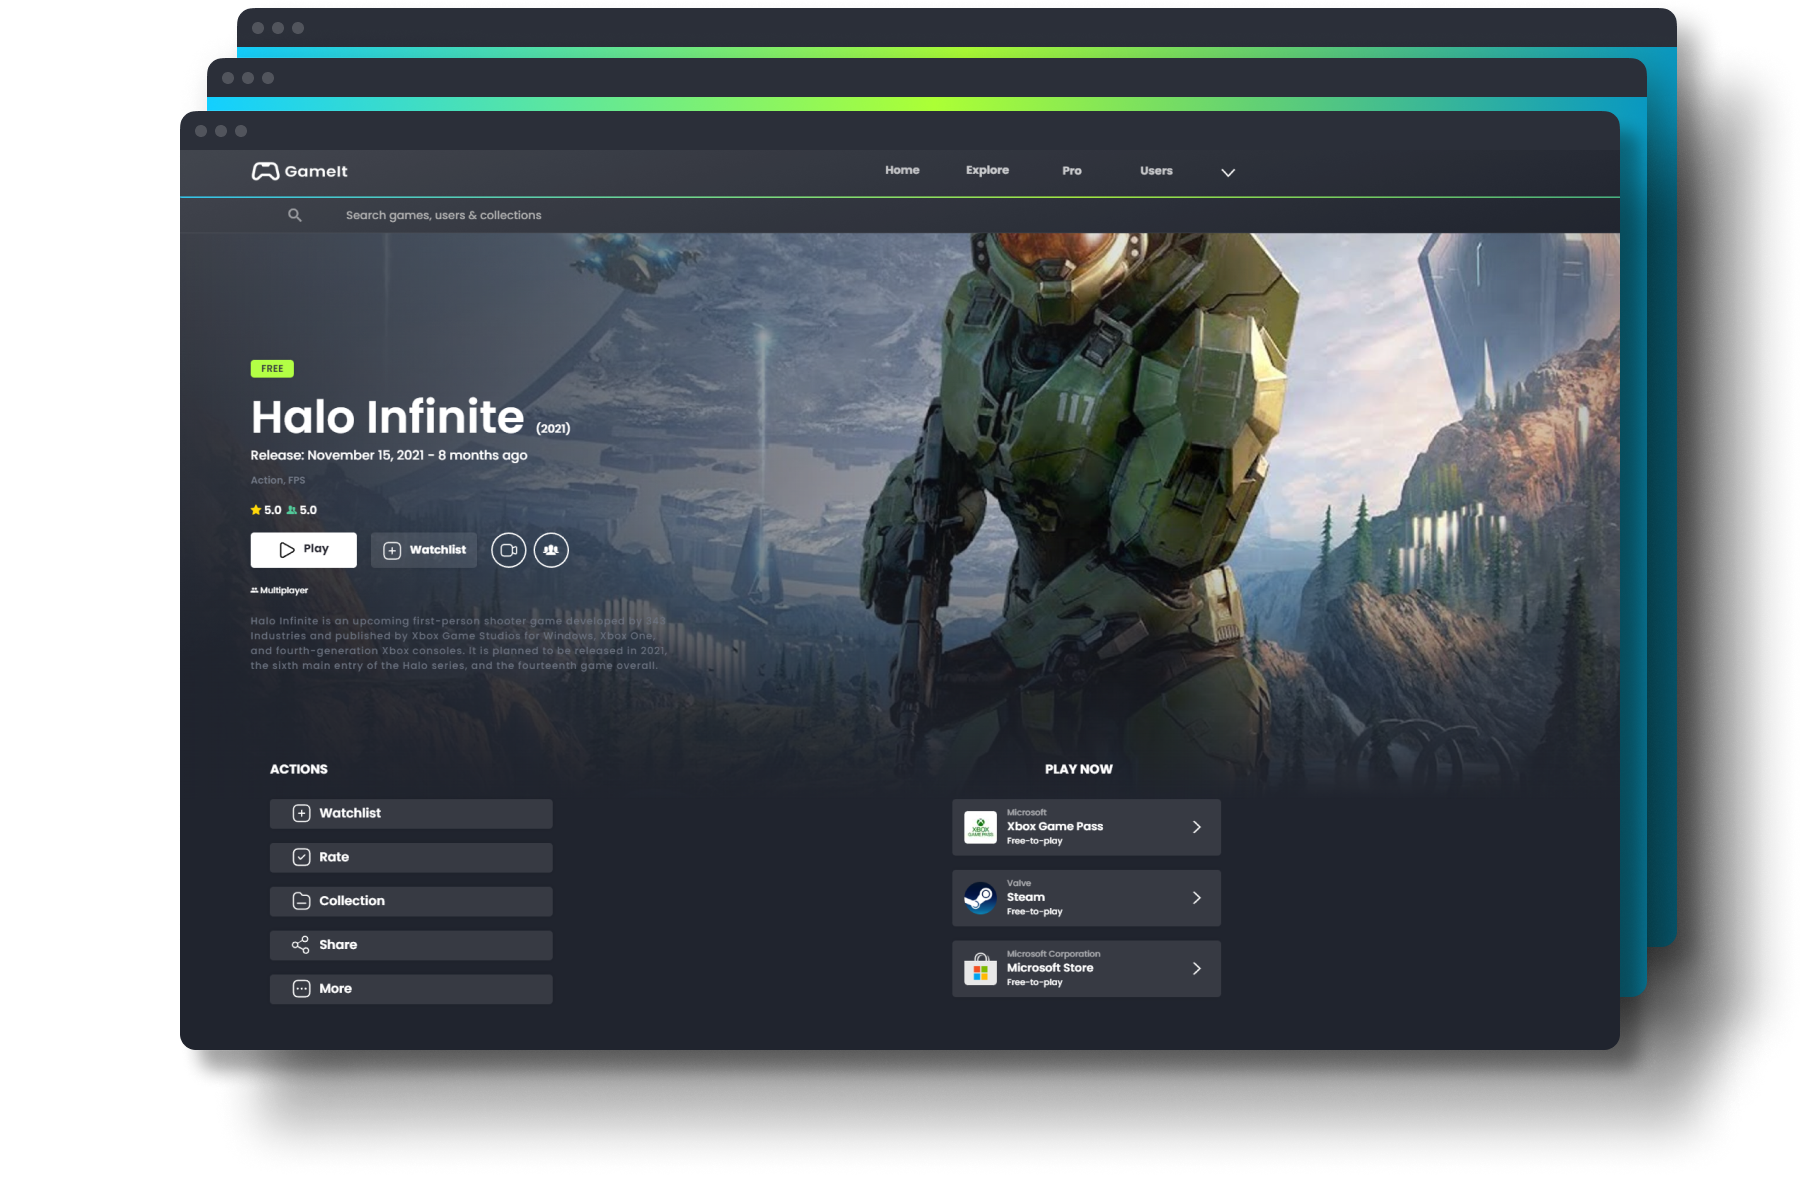Viewport: 1800px width, 1200px height.
Task: Open the Pro nav item
Action: click(x=1072, y=171)
